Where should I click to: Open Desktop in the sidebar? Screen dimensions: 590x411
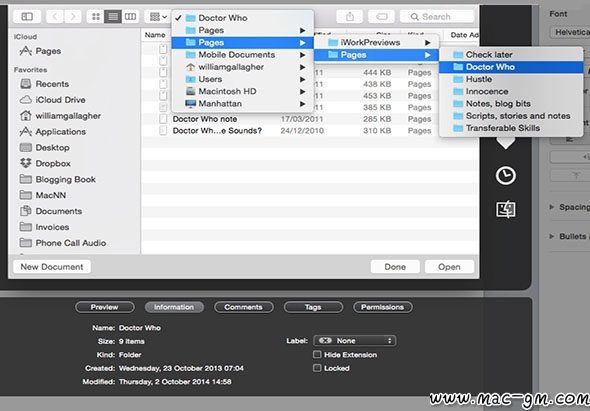click(44, 148)
